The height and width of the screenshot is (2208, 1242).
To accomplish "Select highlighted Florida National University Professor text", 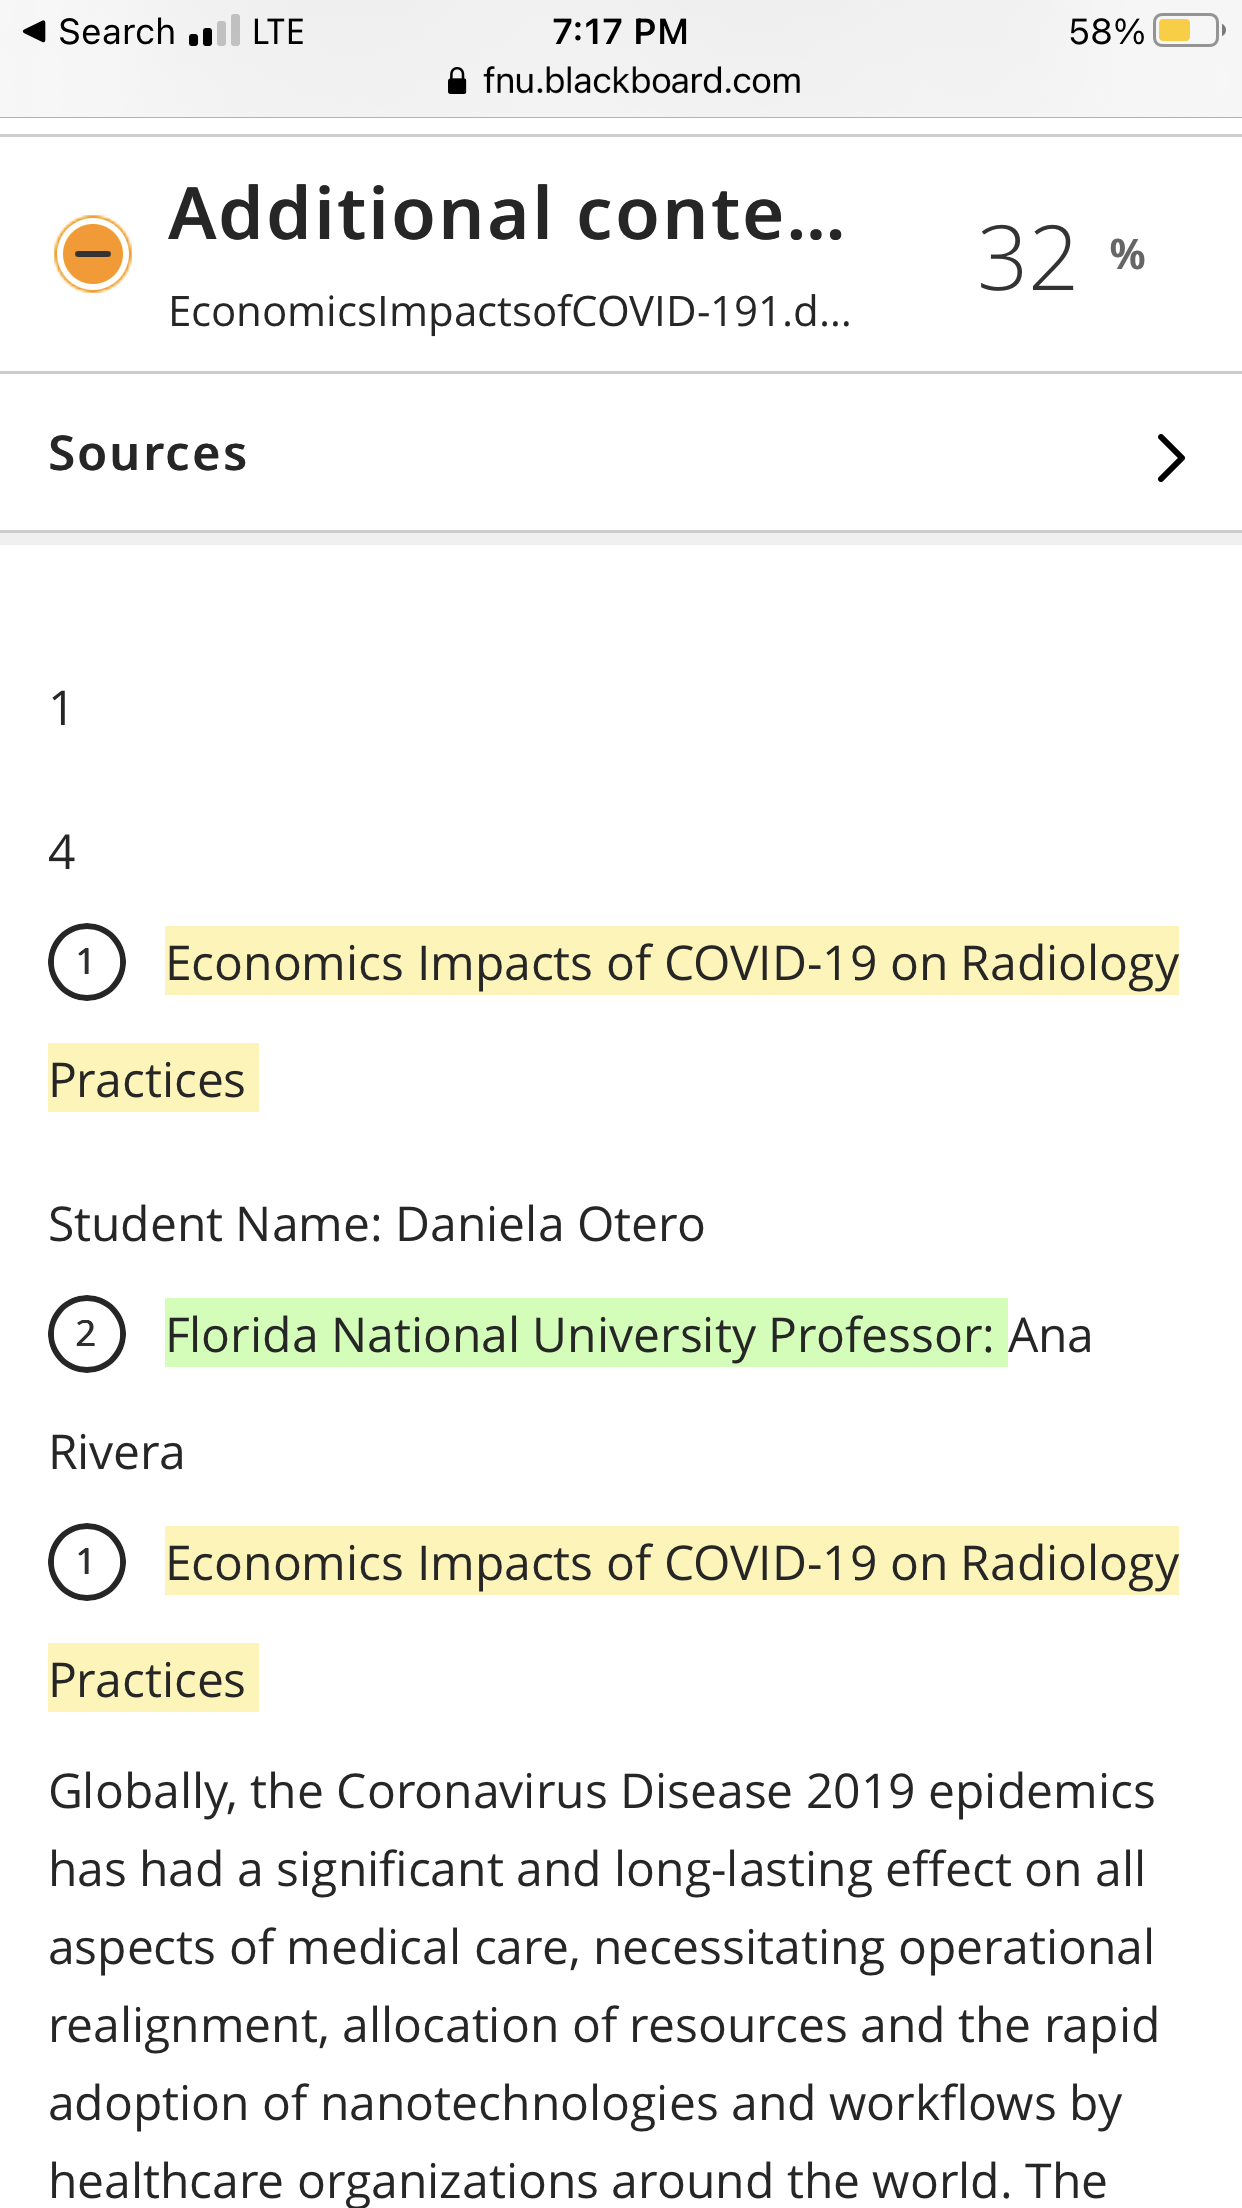I will point(586,1334).
